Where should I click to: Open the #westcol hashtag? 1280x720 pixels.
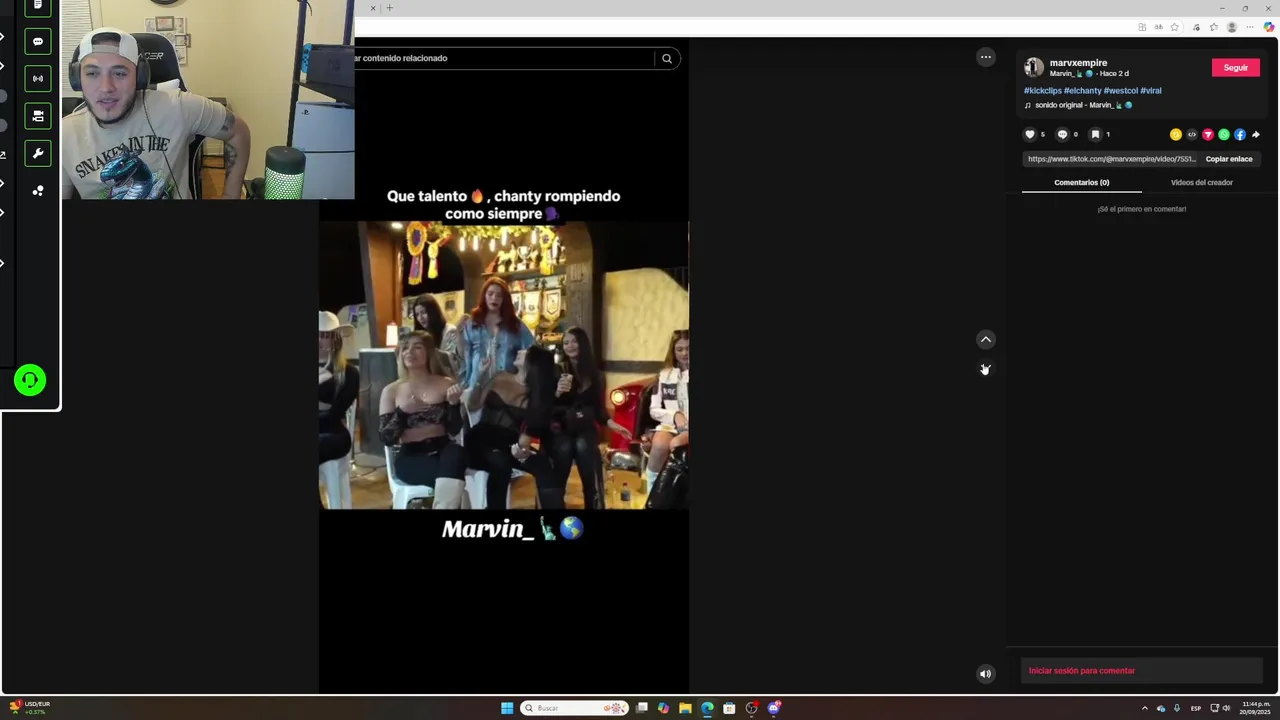pyautogui.click(x=1121, y=91)
